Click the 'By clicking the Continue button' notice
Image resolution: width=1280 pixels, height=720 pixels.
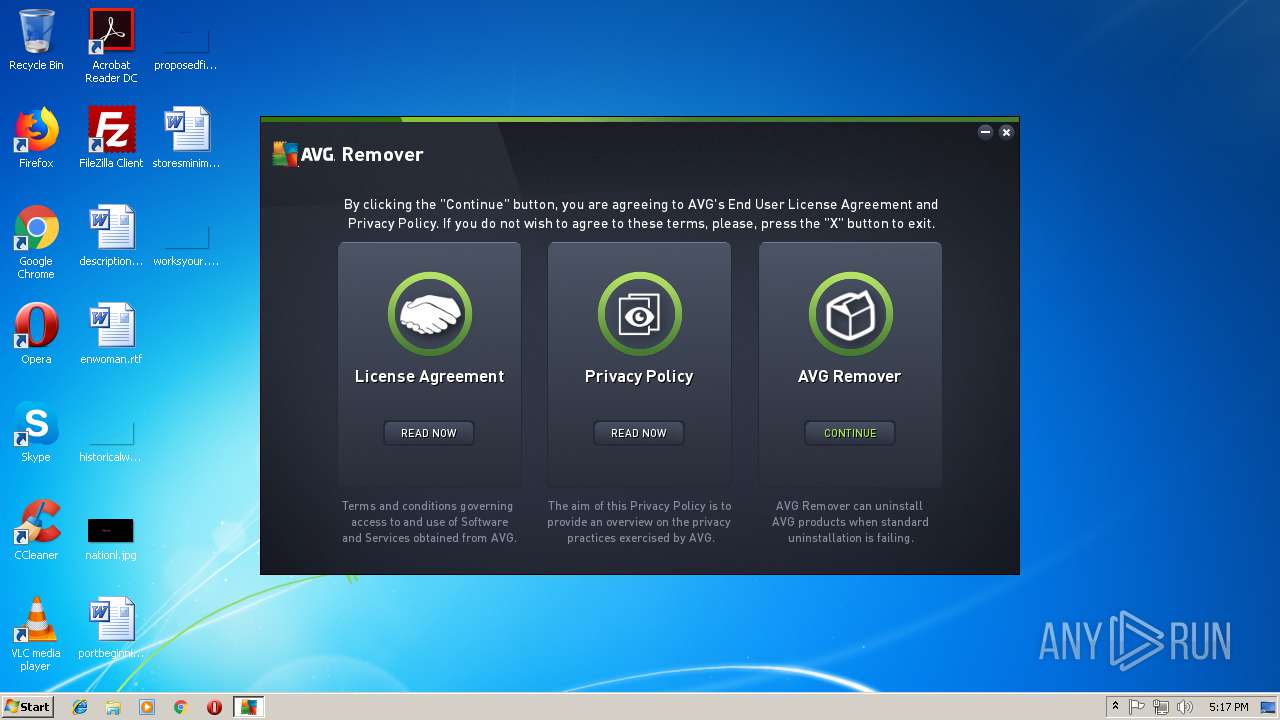tap(641, 214)
